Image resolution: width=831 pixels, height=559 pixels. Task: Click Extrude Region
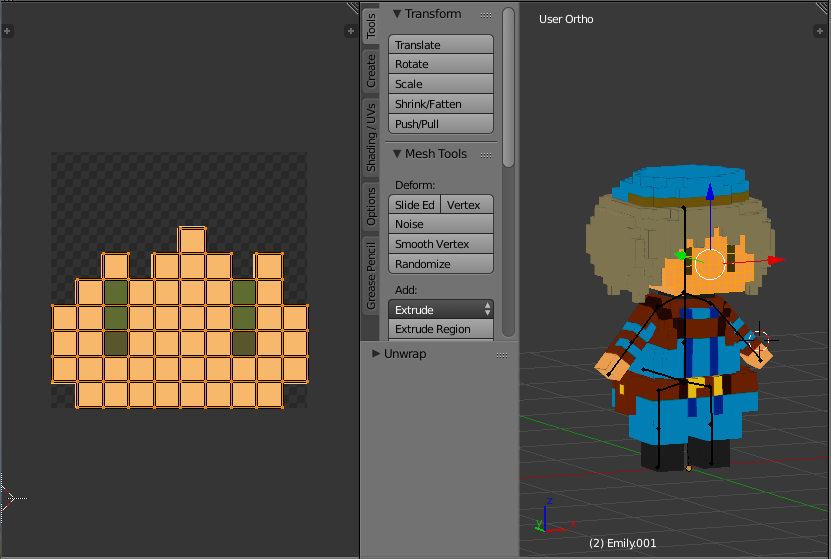click(441, 329)
